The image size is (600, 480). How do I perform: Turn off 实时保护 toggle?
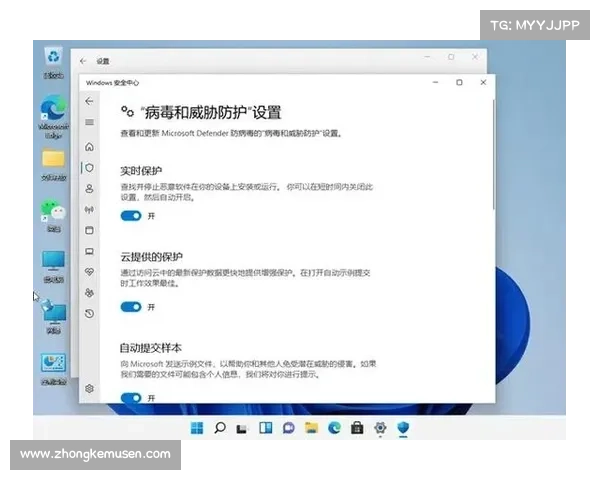click(131, 216)
